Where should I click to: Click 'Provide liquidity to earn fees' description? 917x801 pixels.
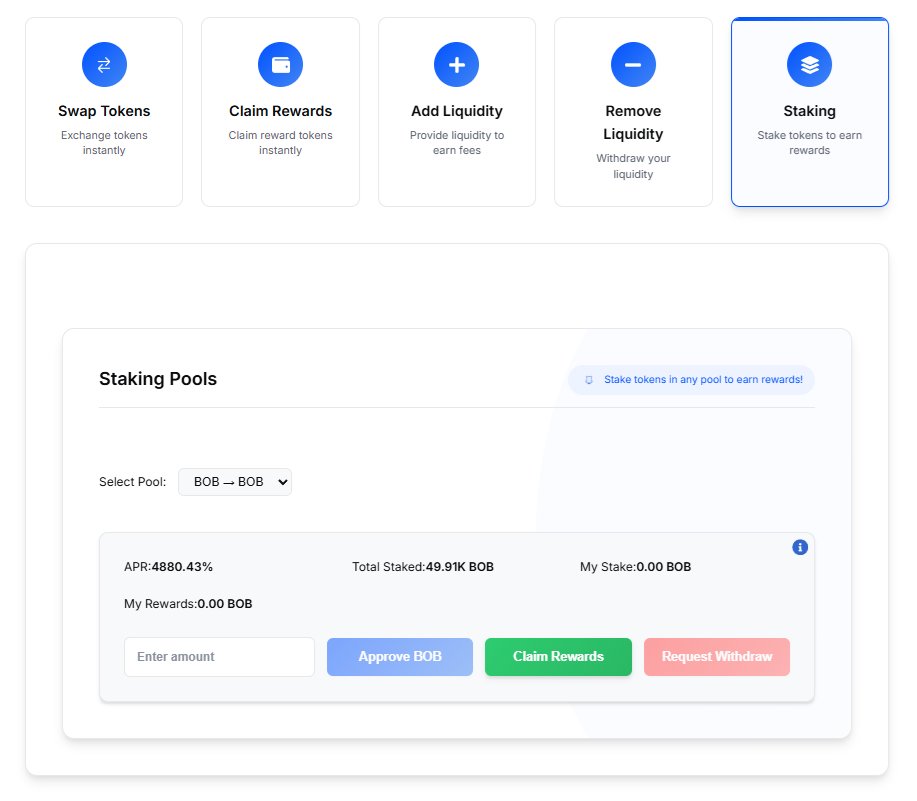tap(457, 143)
